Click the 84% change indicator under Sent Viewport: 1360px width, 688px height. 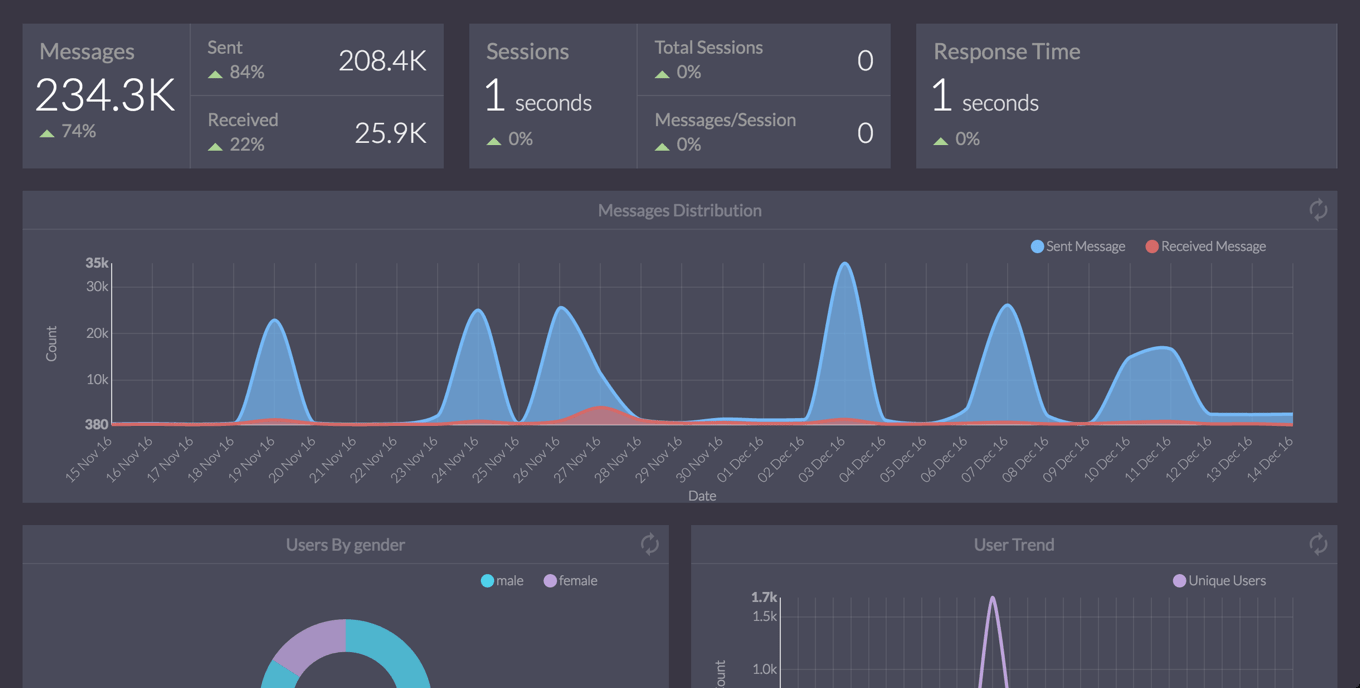coord(236,72)
